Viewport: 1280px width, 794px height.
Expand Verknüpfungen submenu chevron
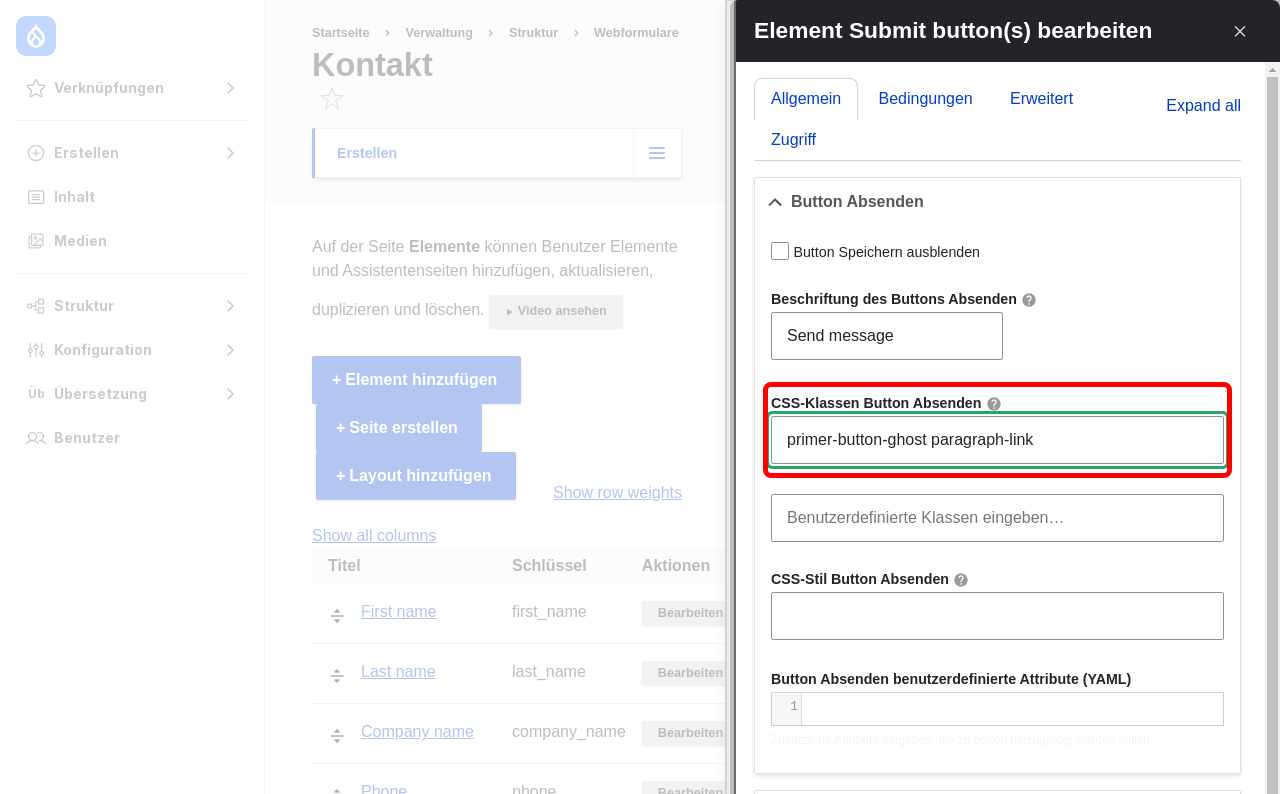tap(230, 88)
